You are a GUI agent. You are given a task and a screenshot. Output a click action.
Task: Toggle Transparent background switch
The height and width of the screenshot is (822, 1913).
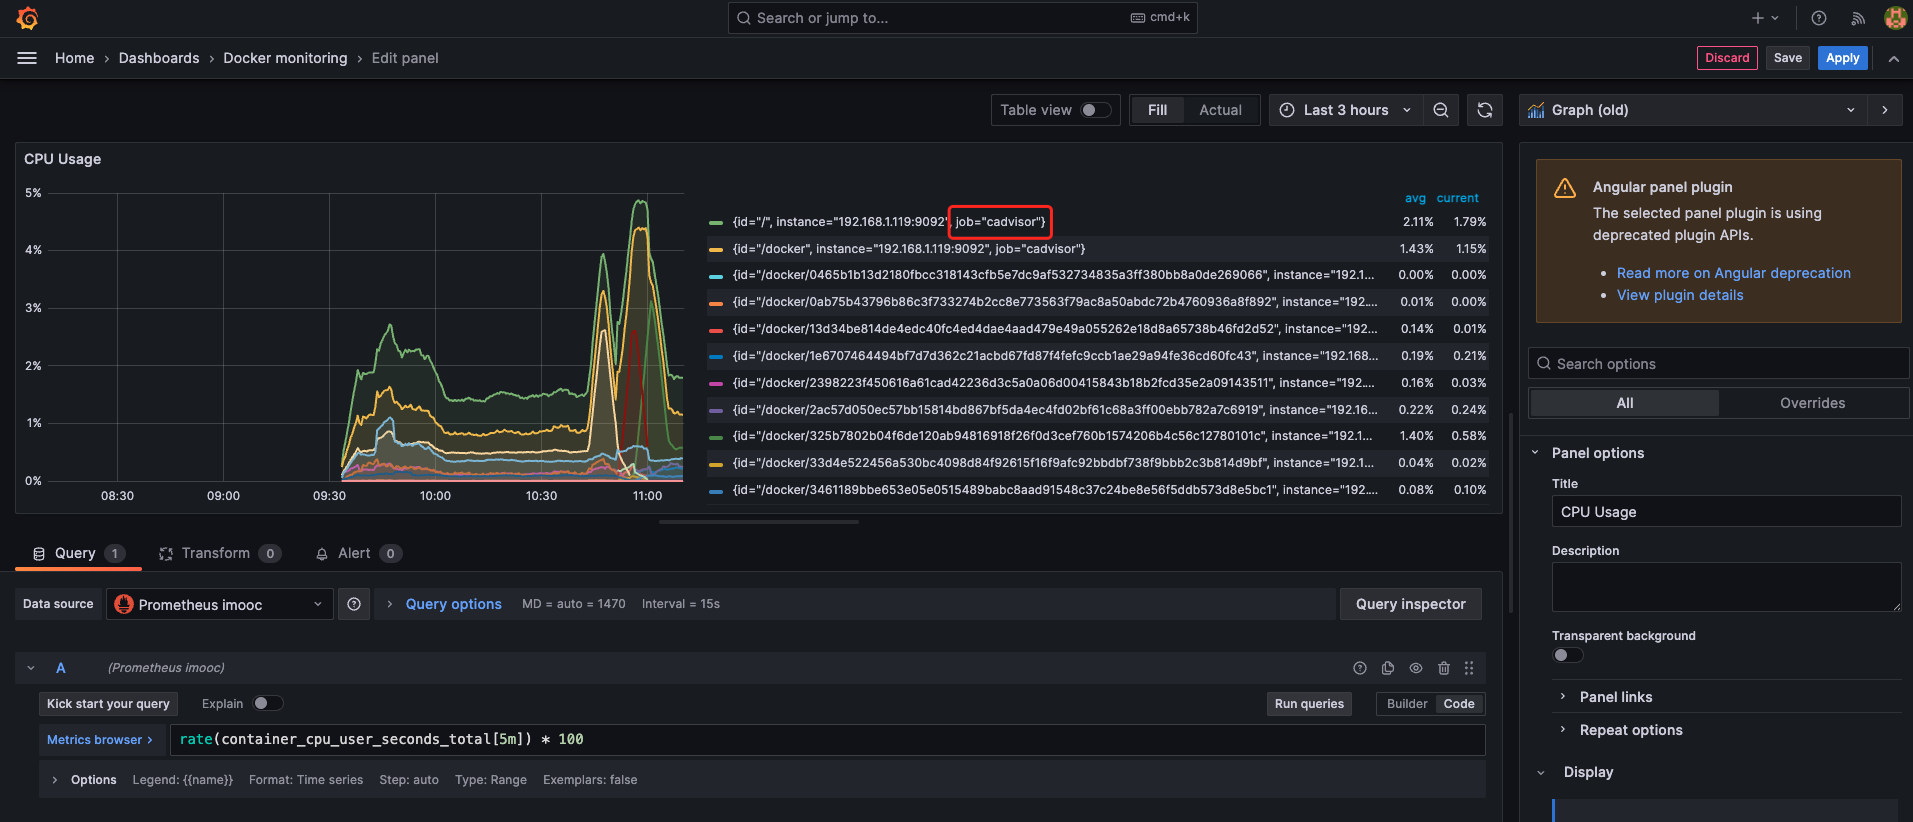(1567, 655)
